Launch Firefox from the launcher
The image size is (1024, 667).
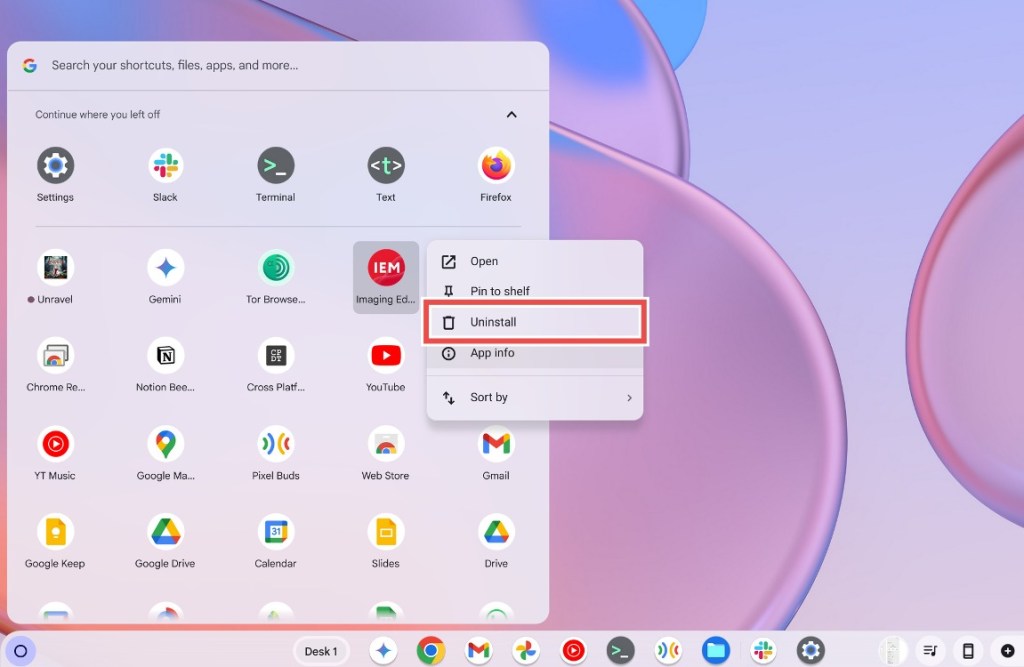pyautogui.click(x=496, y=174)
